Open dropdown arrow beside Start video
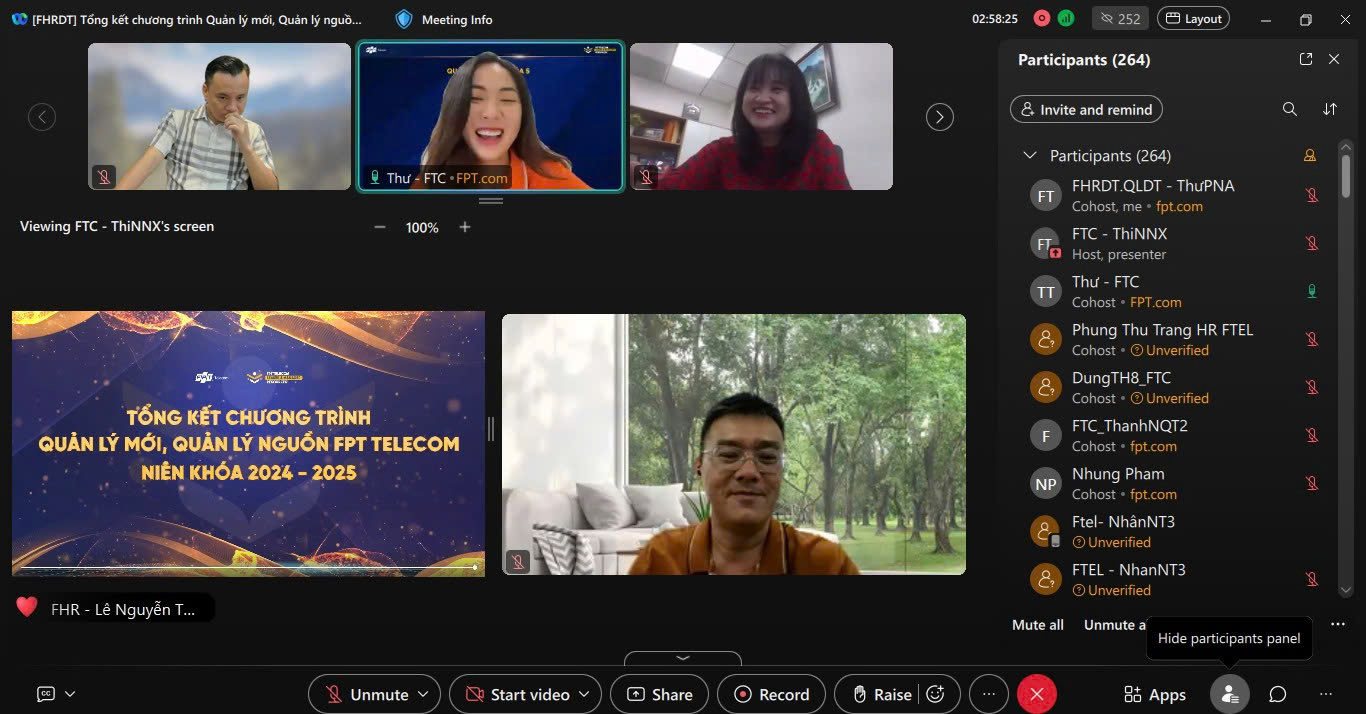 click(x=584, y=694)
